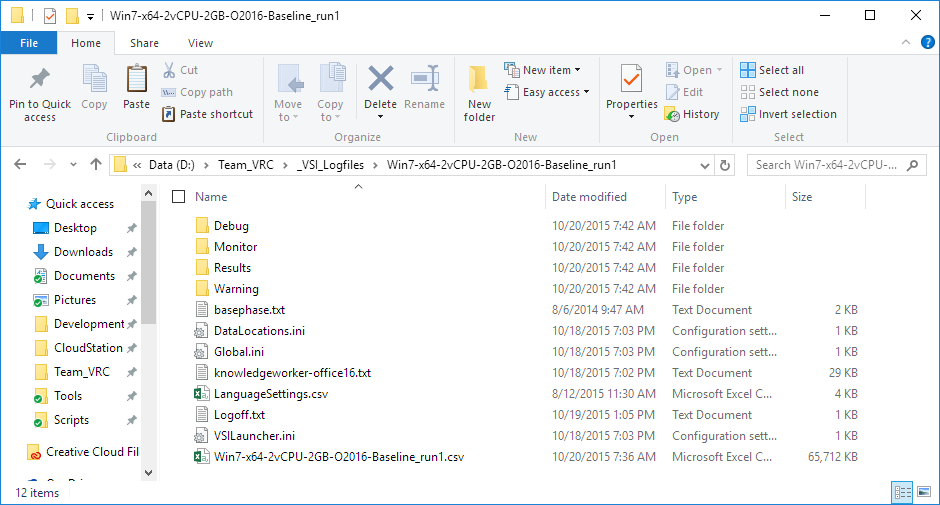Click the search magnifier icon
Viewport: 940px width, 505px height.
tap(912, 165)
